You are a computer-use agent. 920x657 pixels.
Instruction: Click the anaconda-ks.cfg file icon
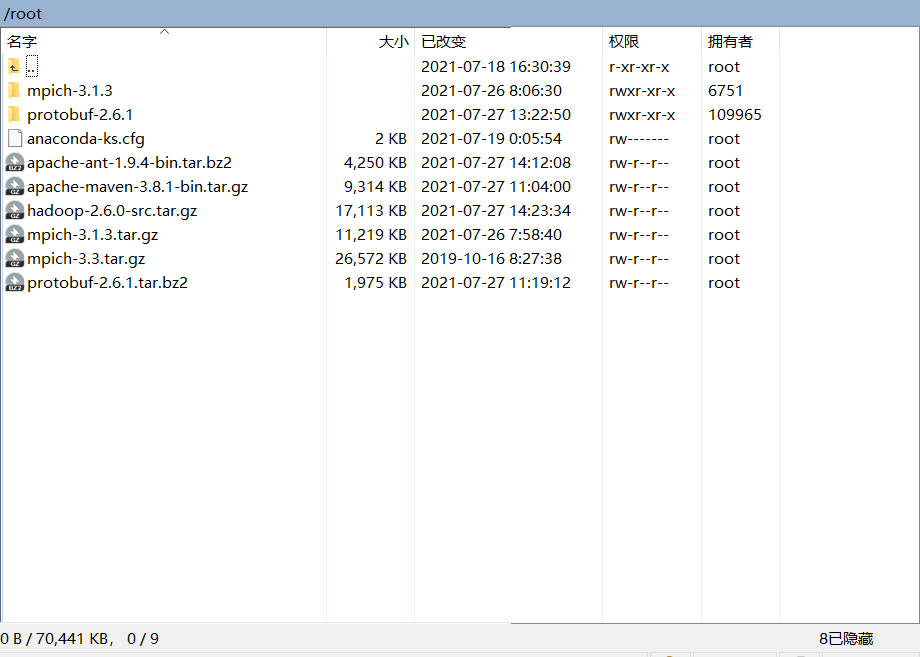click(x=15, y=139)
